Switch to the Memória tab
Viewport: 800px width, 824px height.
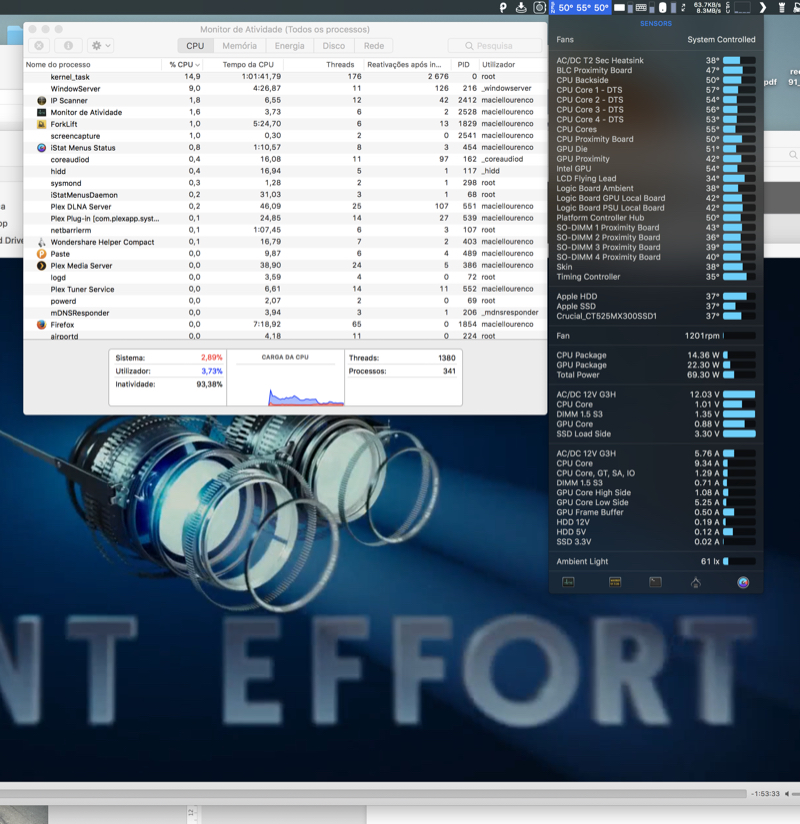239,46
